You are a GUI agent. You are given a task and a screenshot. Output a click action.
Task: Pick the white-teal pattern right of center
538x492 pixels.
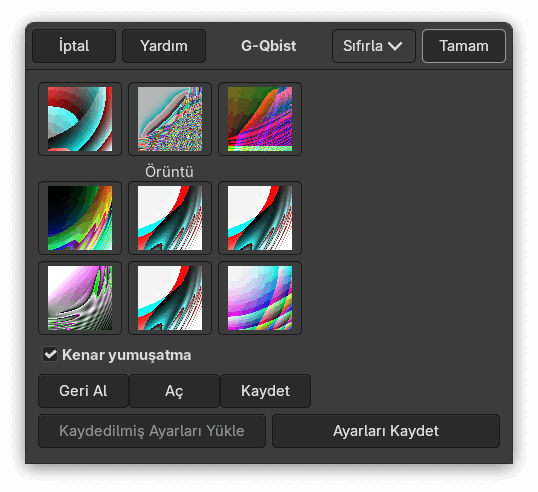click(260, 218)
